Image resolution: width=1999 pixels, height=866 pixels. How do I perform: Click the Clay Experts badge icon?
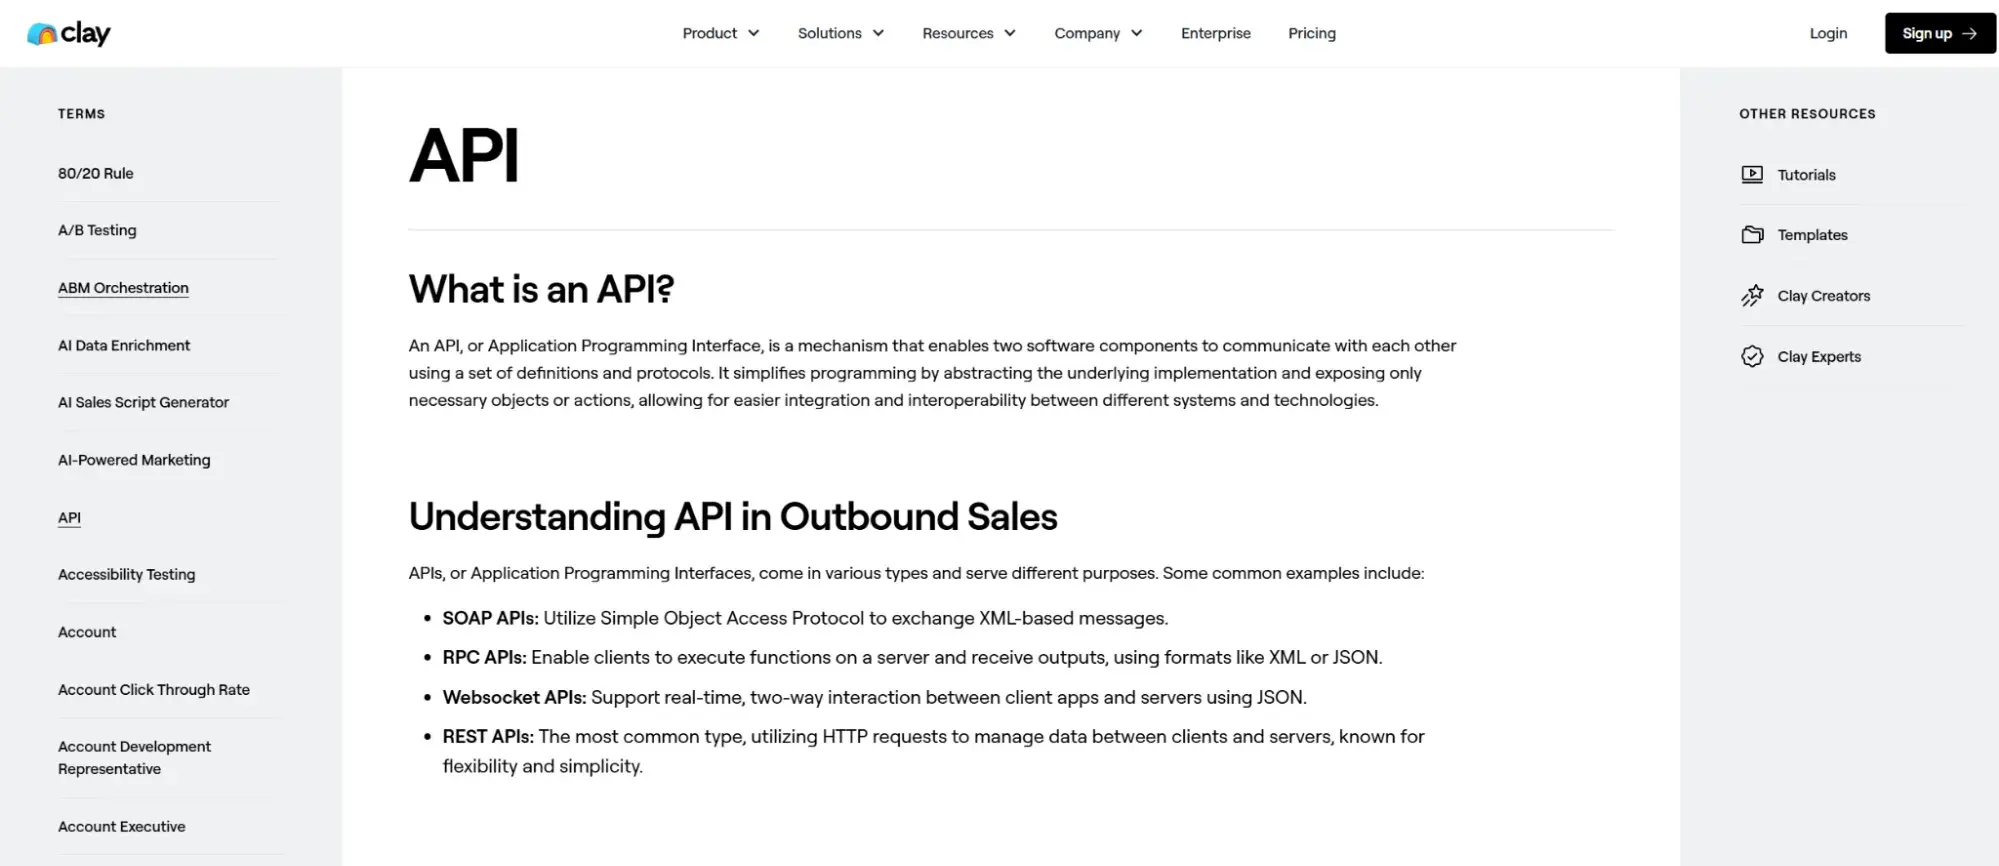(x=1752, y=357)
